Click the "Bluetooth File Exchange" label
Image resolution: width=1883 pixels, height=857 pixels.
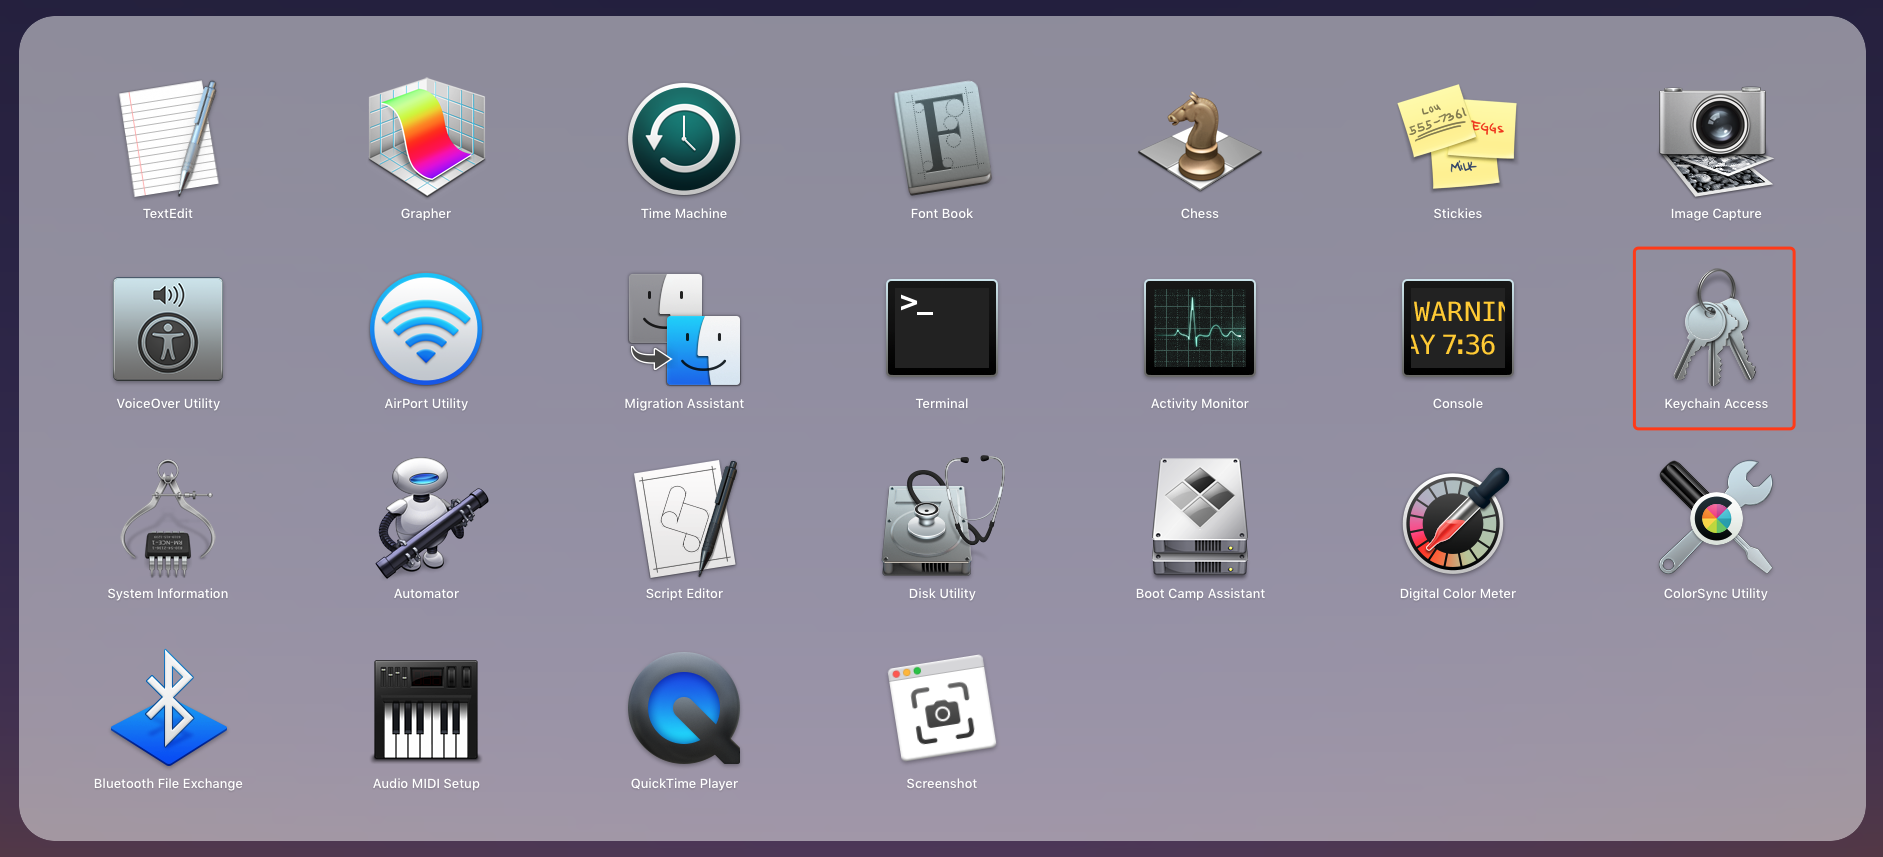click(x=168, y=784)
